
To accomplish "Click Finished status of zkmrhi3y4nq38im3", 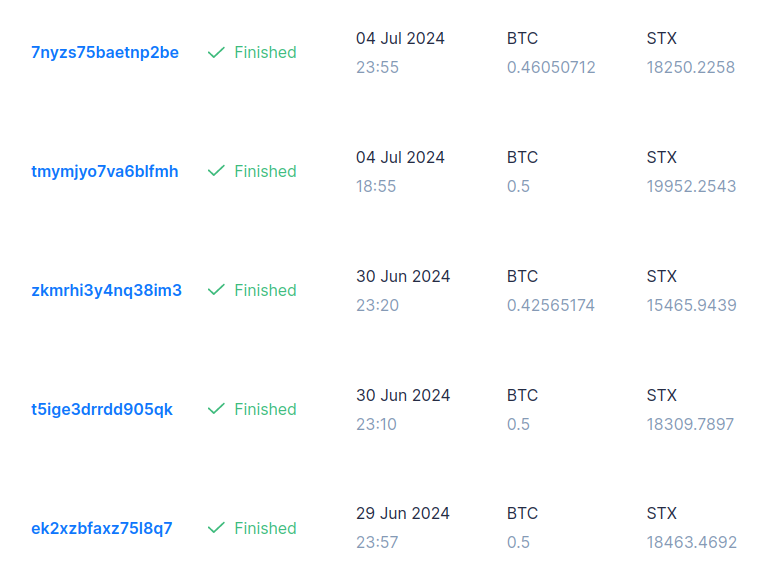I will pyautogui.click(x=265, y=290).
